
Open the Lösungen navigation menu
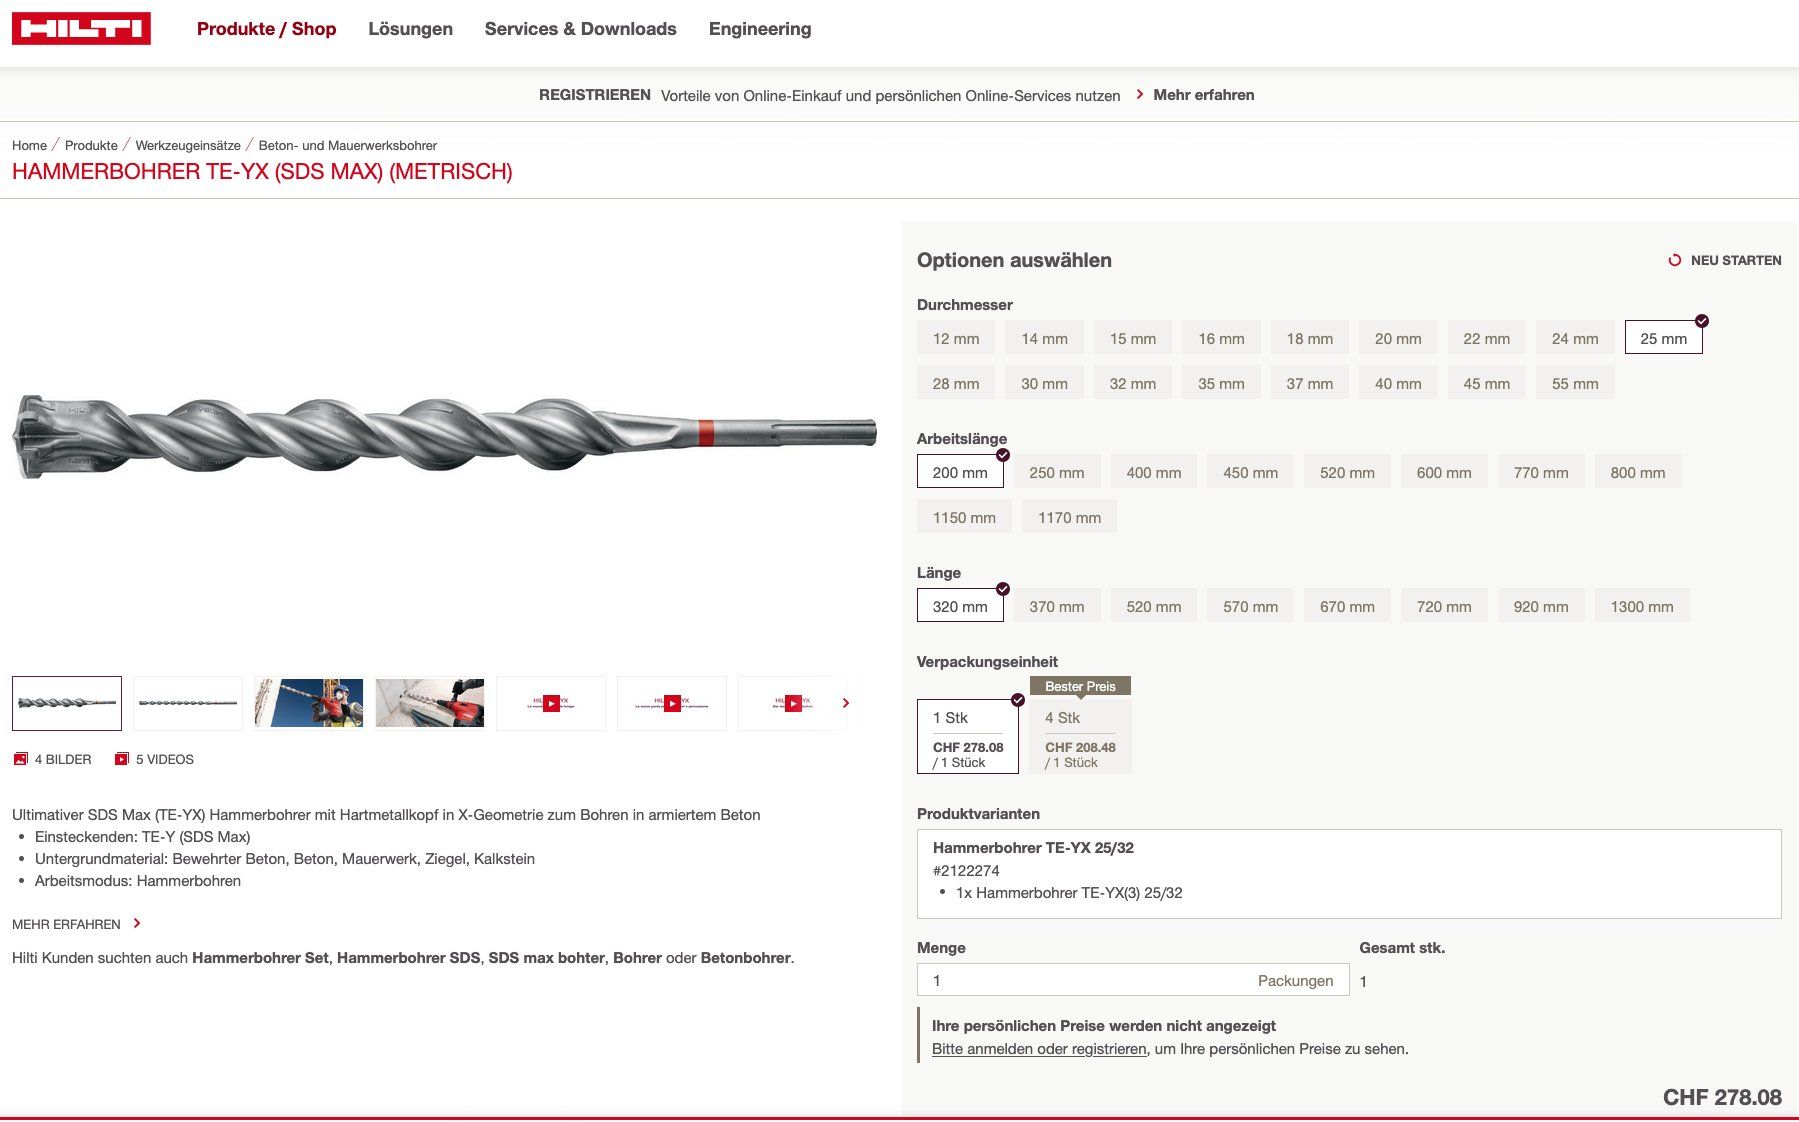point(410,29)
